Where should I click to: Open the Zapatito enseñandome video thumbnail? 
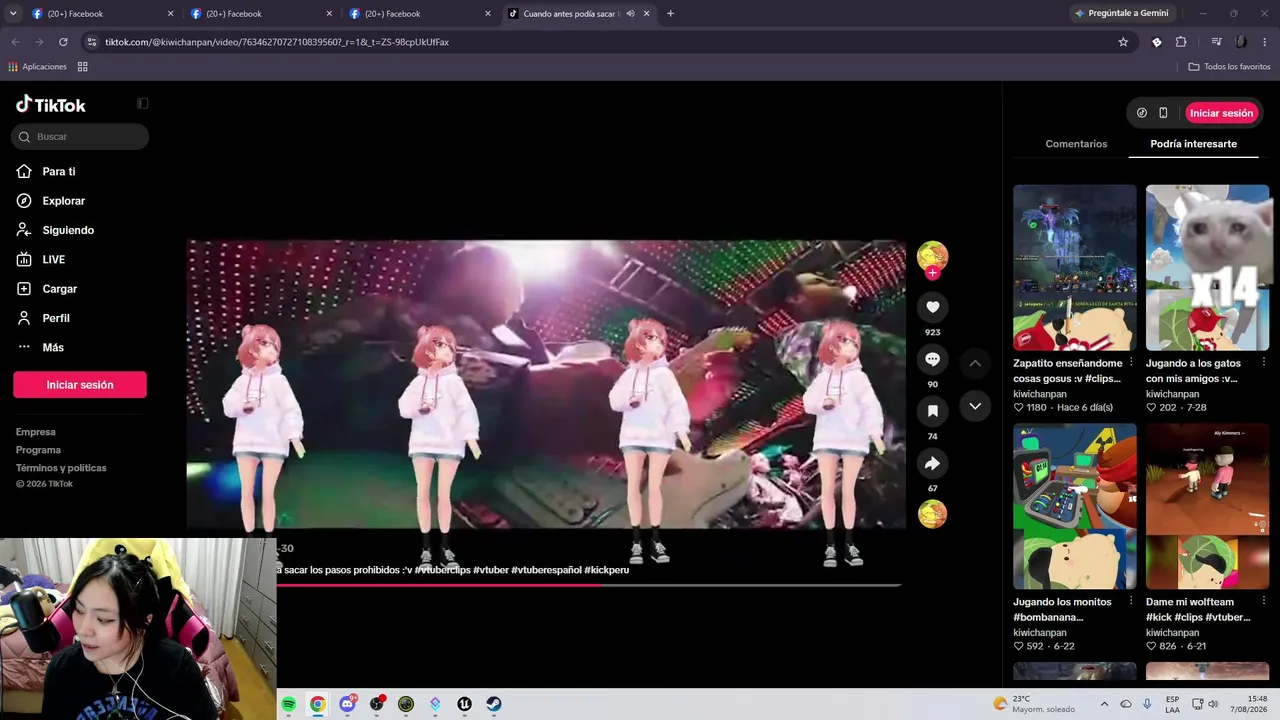(x=1075, y=267)
